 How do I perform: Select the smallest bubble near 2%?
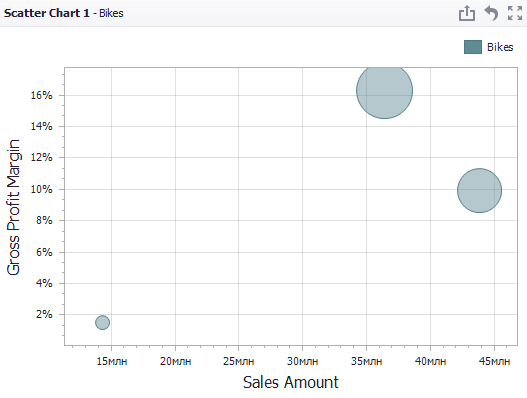pyautogui.click(x=102, y=322)
